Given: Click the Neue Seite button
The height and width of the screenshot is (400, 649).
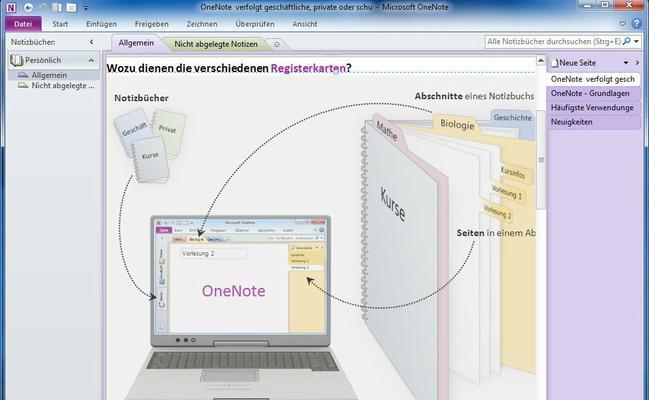Looking at the screenshot, I should tap(574, 63).
